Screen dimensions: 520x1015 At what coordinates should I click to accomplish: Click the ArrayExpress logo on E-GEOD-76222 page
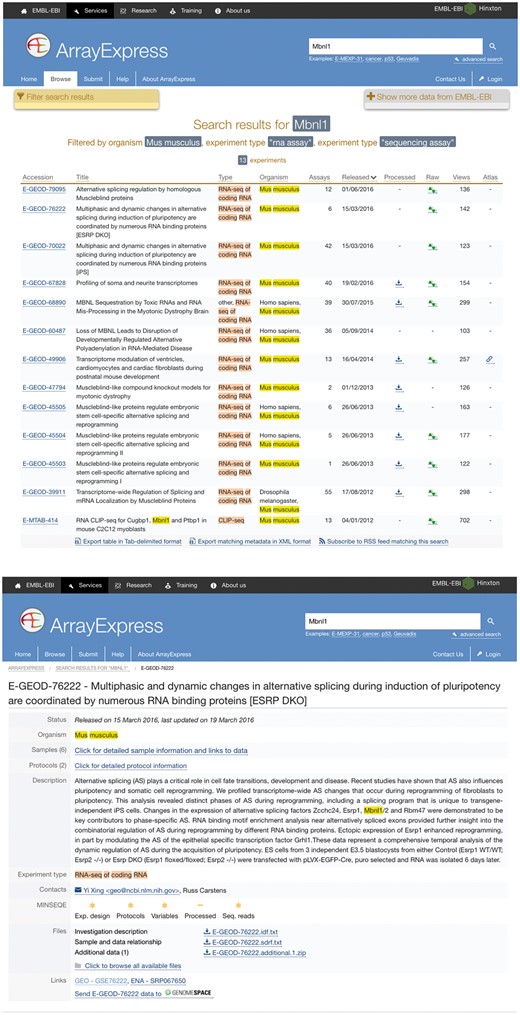[x=34, y=621]
